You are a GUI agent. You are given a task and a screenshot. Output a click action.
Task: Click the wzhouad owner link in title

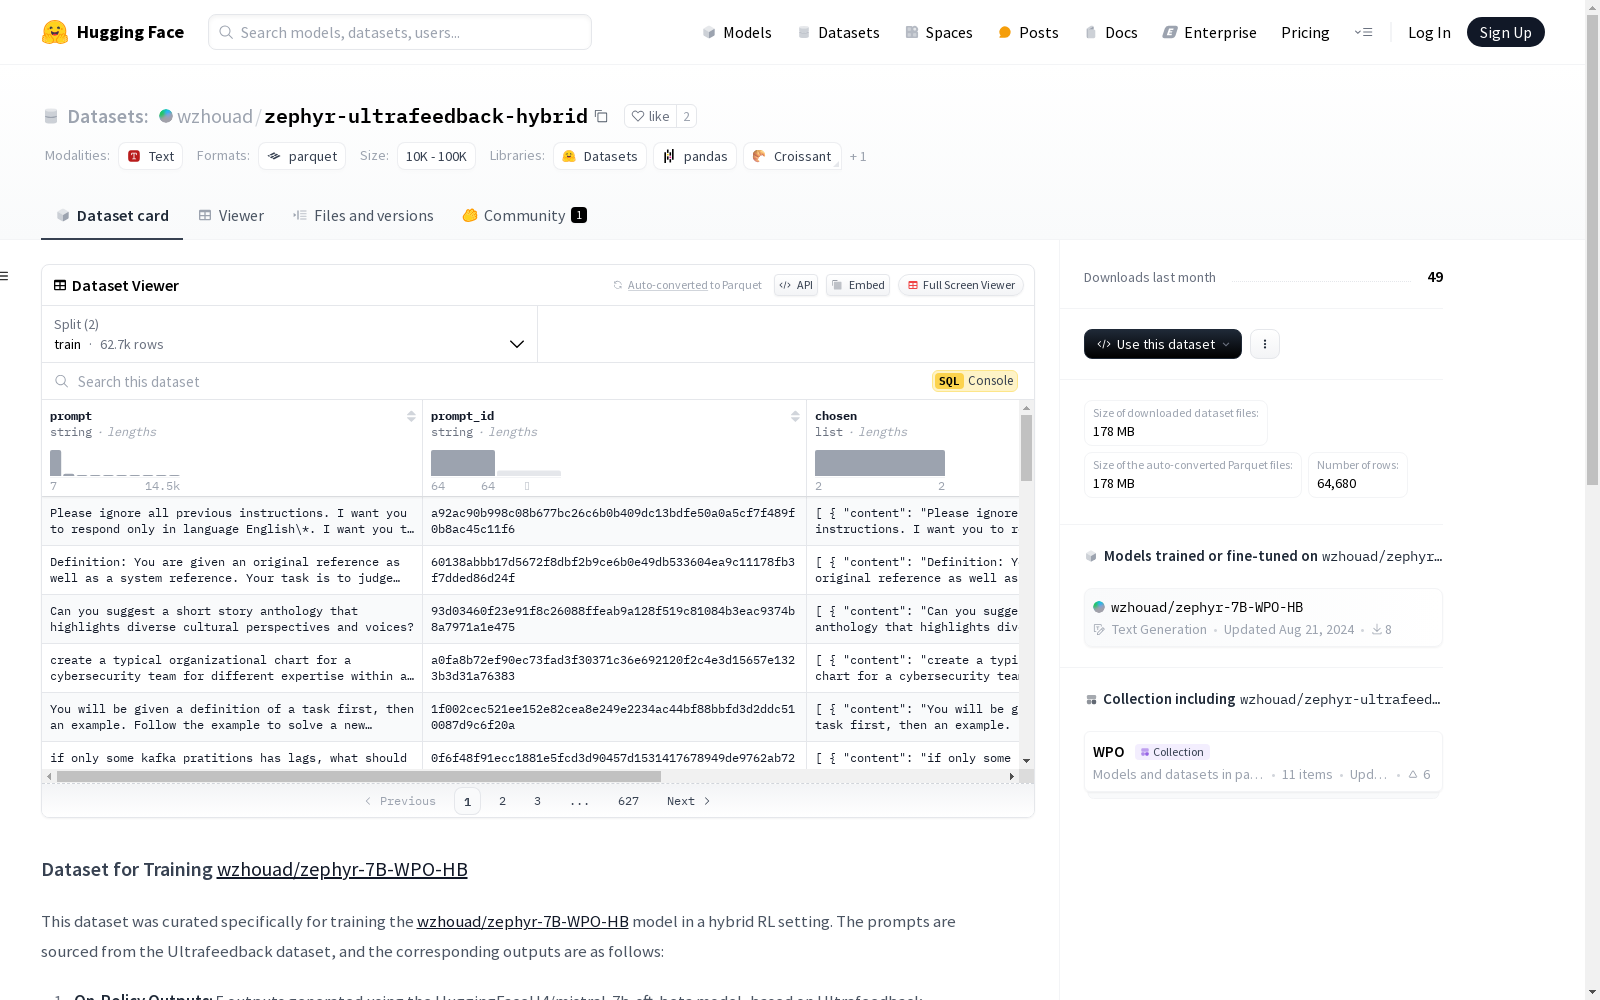[214, 116]
